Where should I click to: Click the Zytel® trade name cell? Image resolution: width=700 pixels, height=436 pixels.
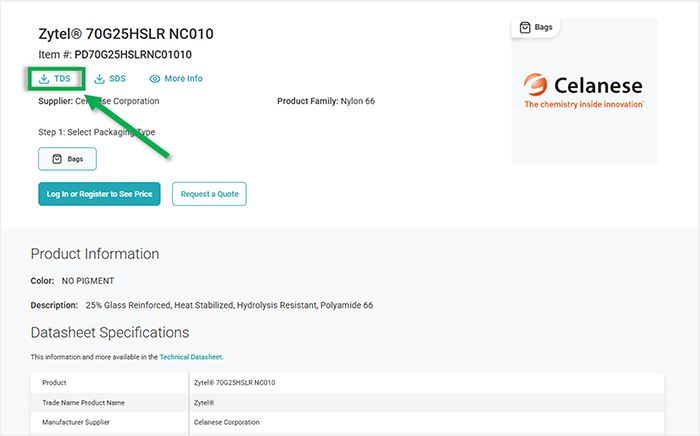click(x=204, y=403)
